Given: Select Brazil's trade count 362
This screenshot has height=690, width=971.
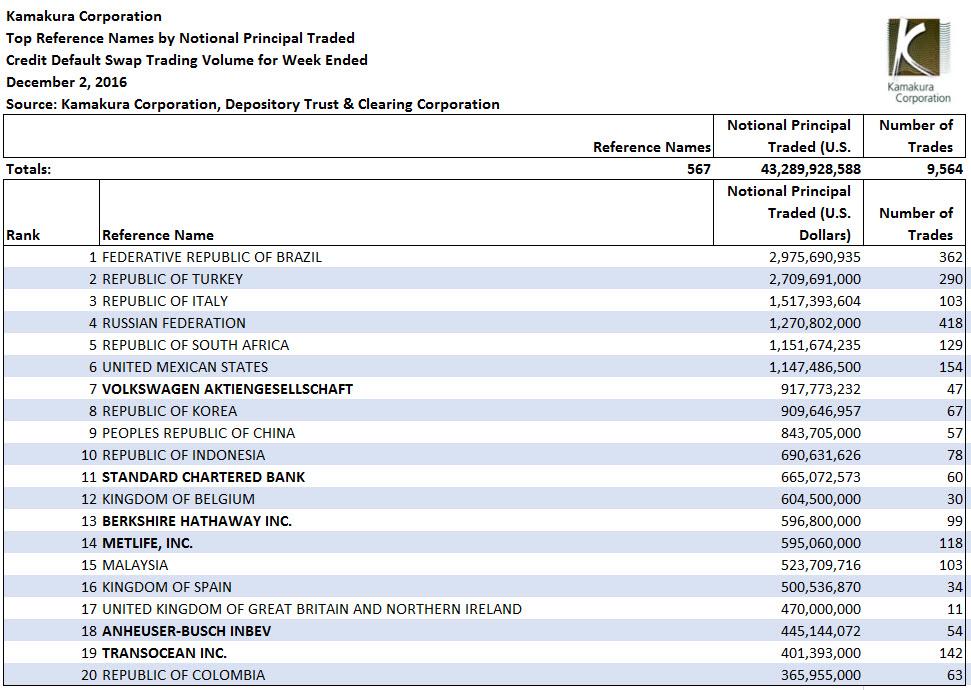Looking at the screenshot, I should click(951, 257).
